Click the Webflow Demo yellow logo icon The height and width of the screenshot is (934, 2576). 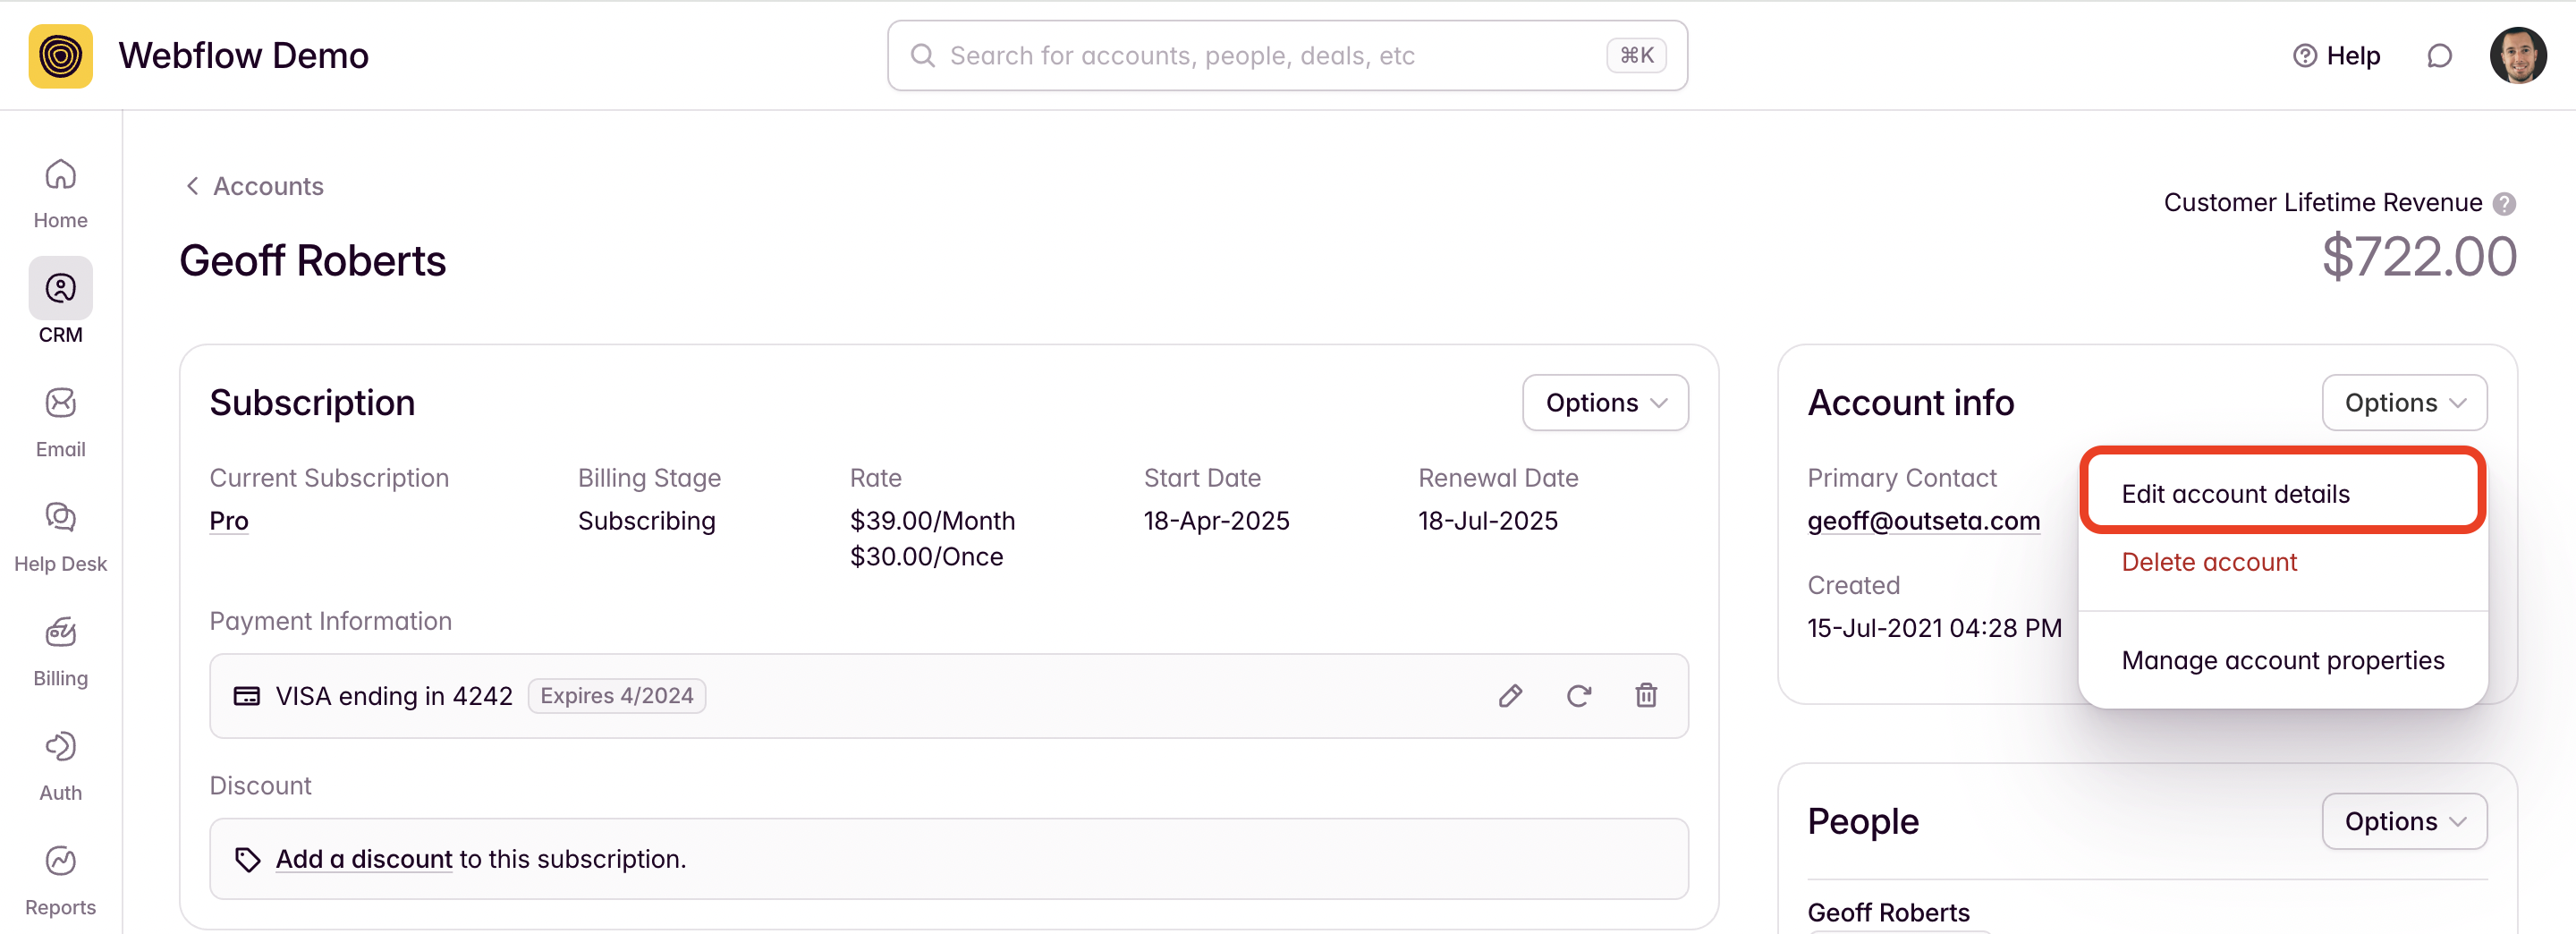(60, 56)
